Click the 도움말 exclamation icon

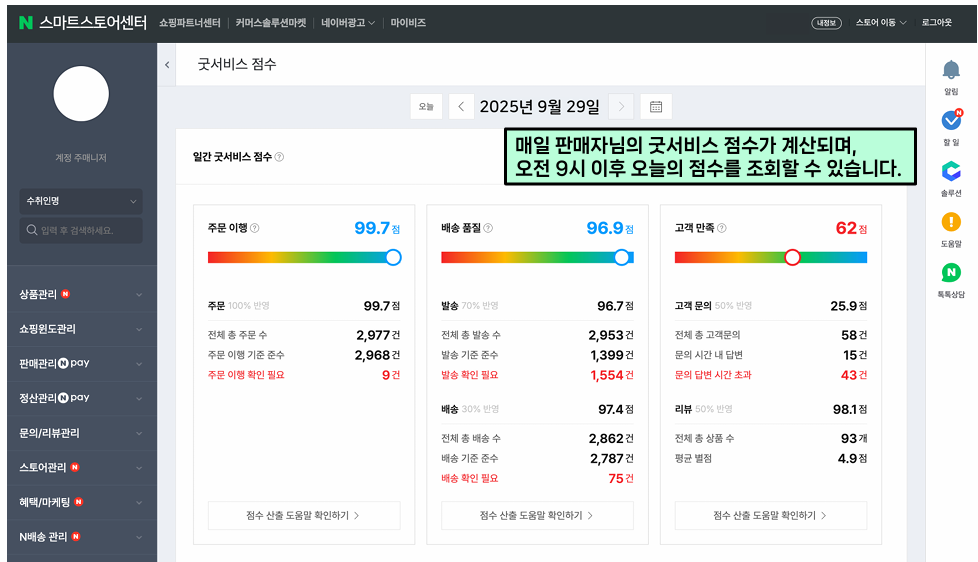(x=951, y=222)
